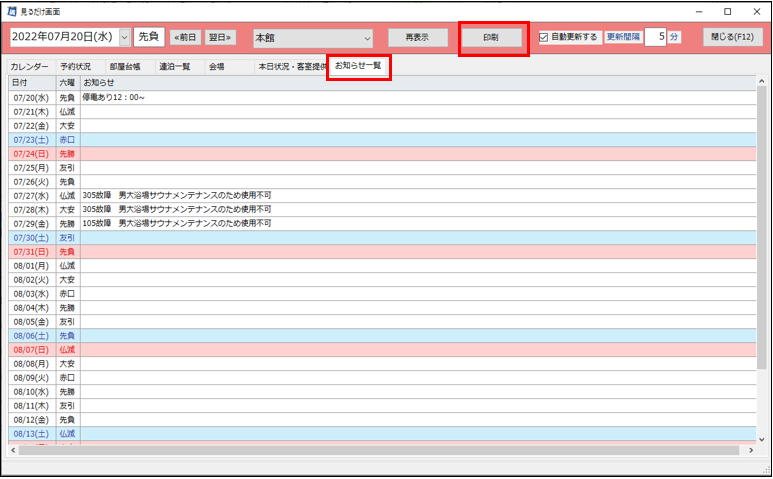Screen dimensions: 773x479
Task: Toggle the 自動更新する checkbox
Action: pyautogui.click(x=544, y=37)
